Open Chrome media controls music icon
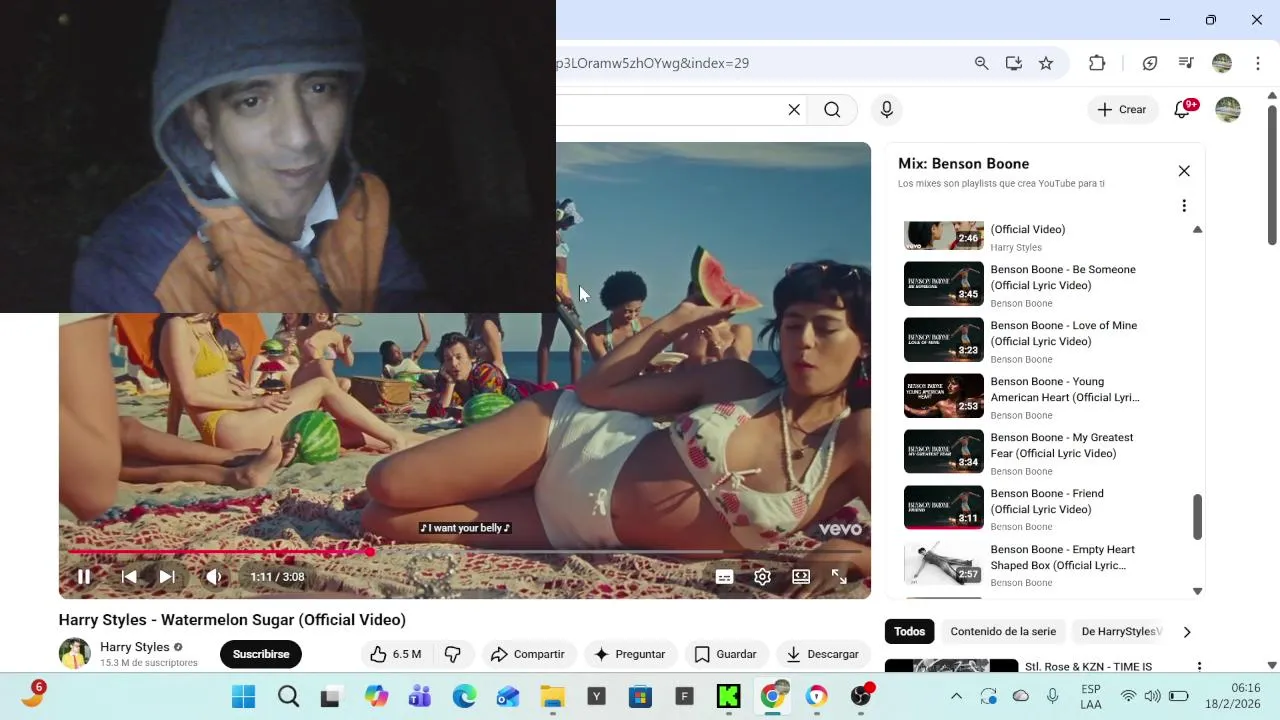Image resolution: width=1280 pixels, height=720 pixels. point(1186,63)
